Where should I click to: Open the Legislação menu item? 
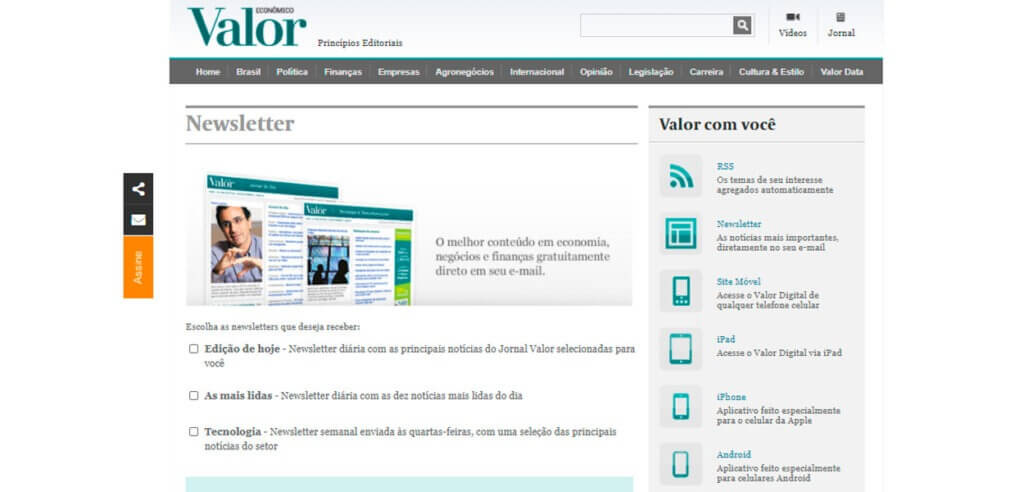pos(650,72)
